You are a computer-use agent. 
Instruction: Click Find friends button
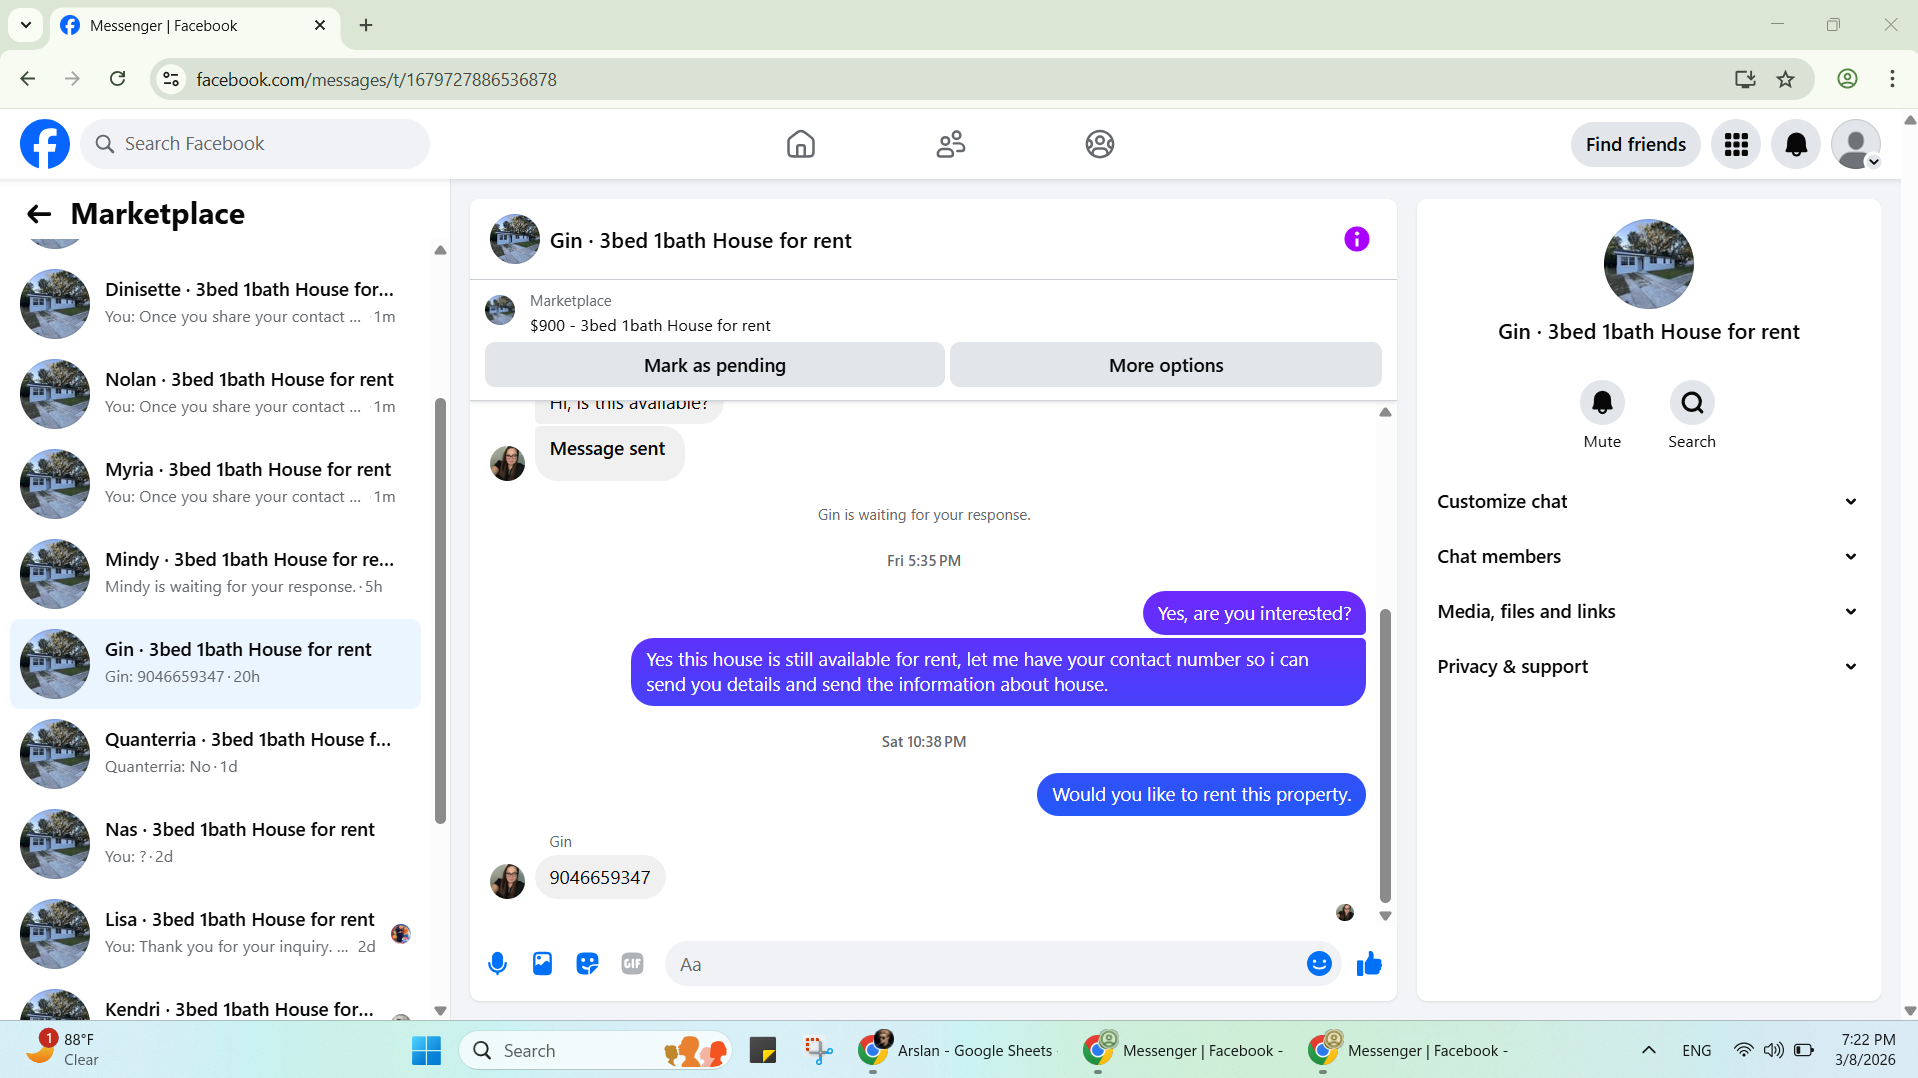pos(1635,145)
